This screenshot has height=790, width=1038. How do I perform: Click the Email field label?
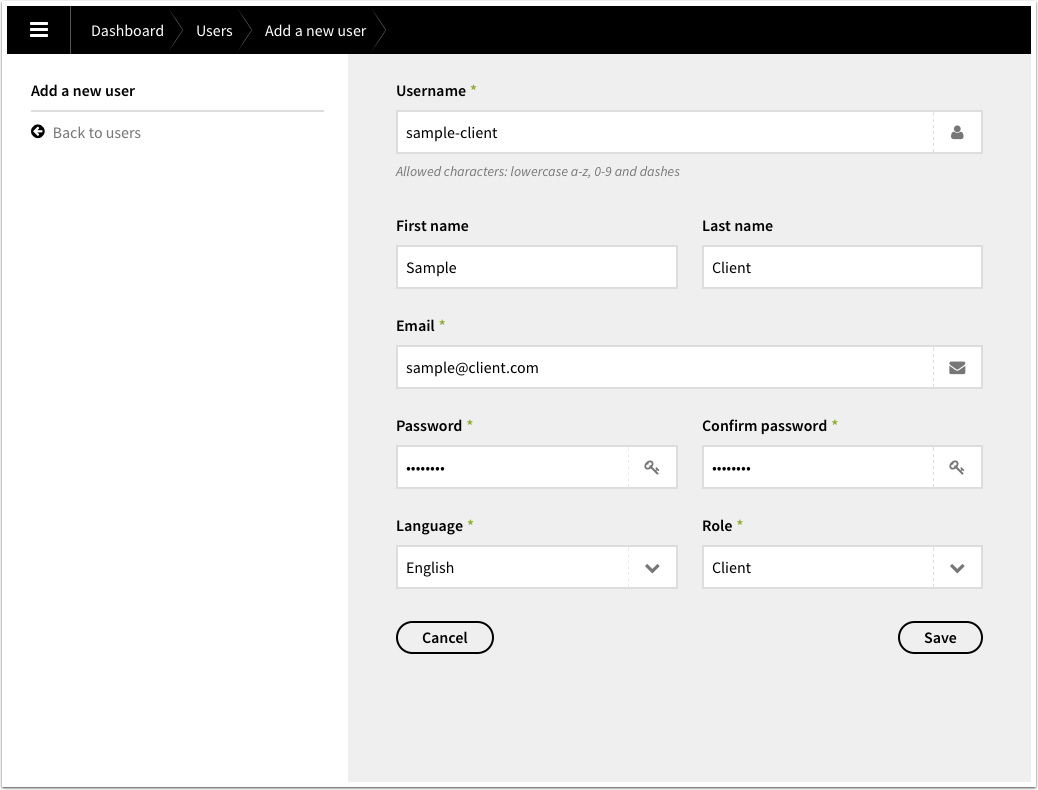pyautogui.click(x=415, y=326)
